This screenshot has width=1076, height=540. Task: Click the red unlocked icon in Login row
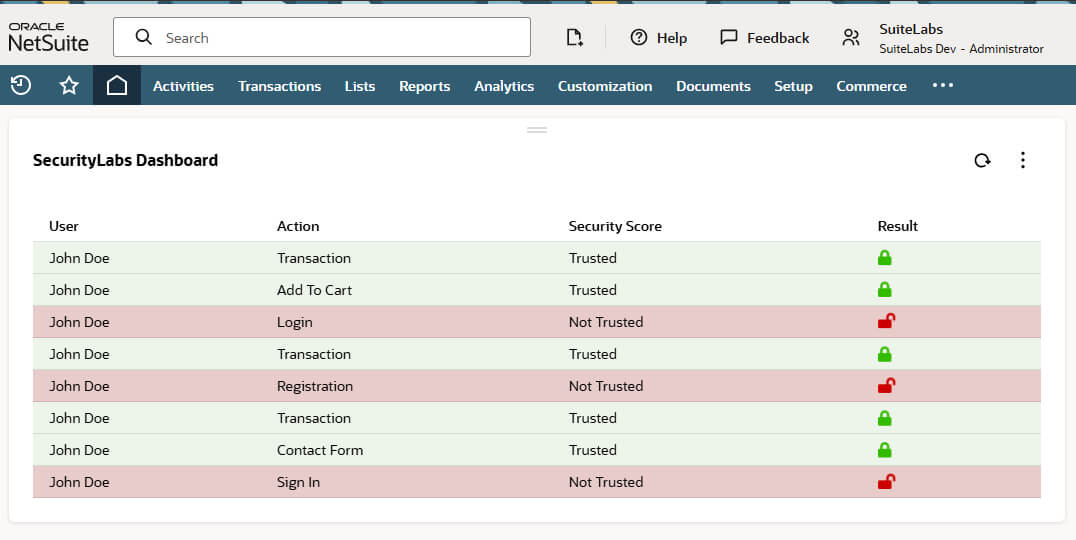click(885, 321)
